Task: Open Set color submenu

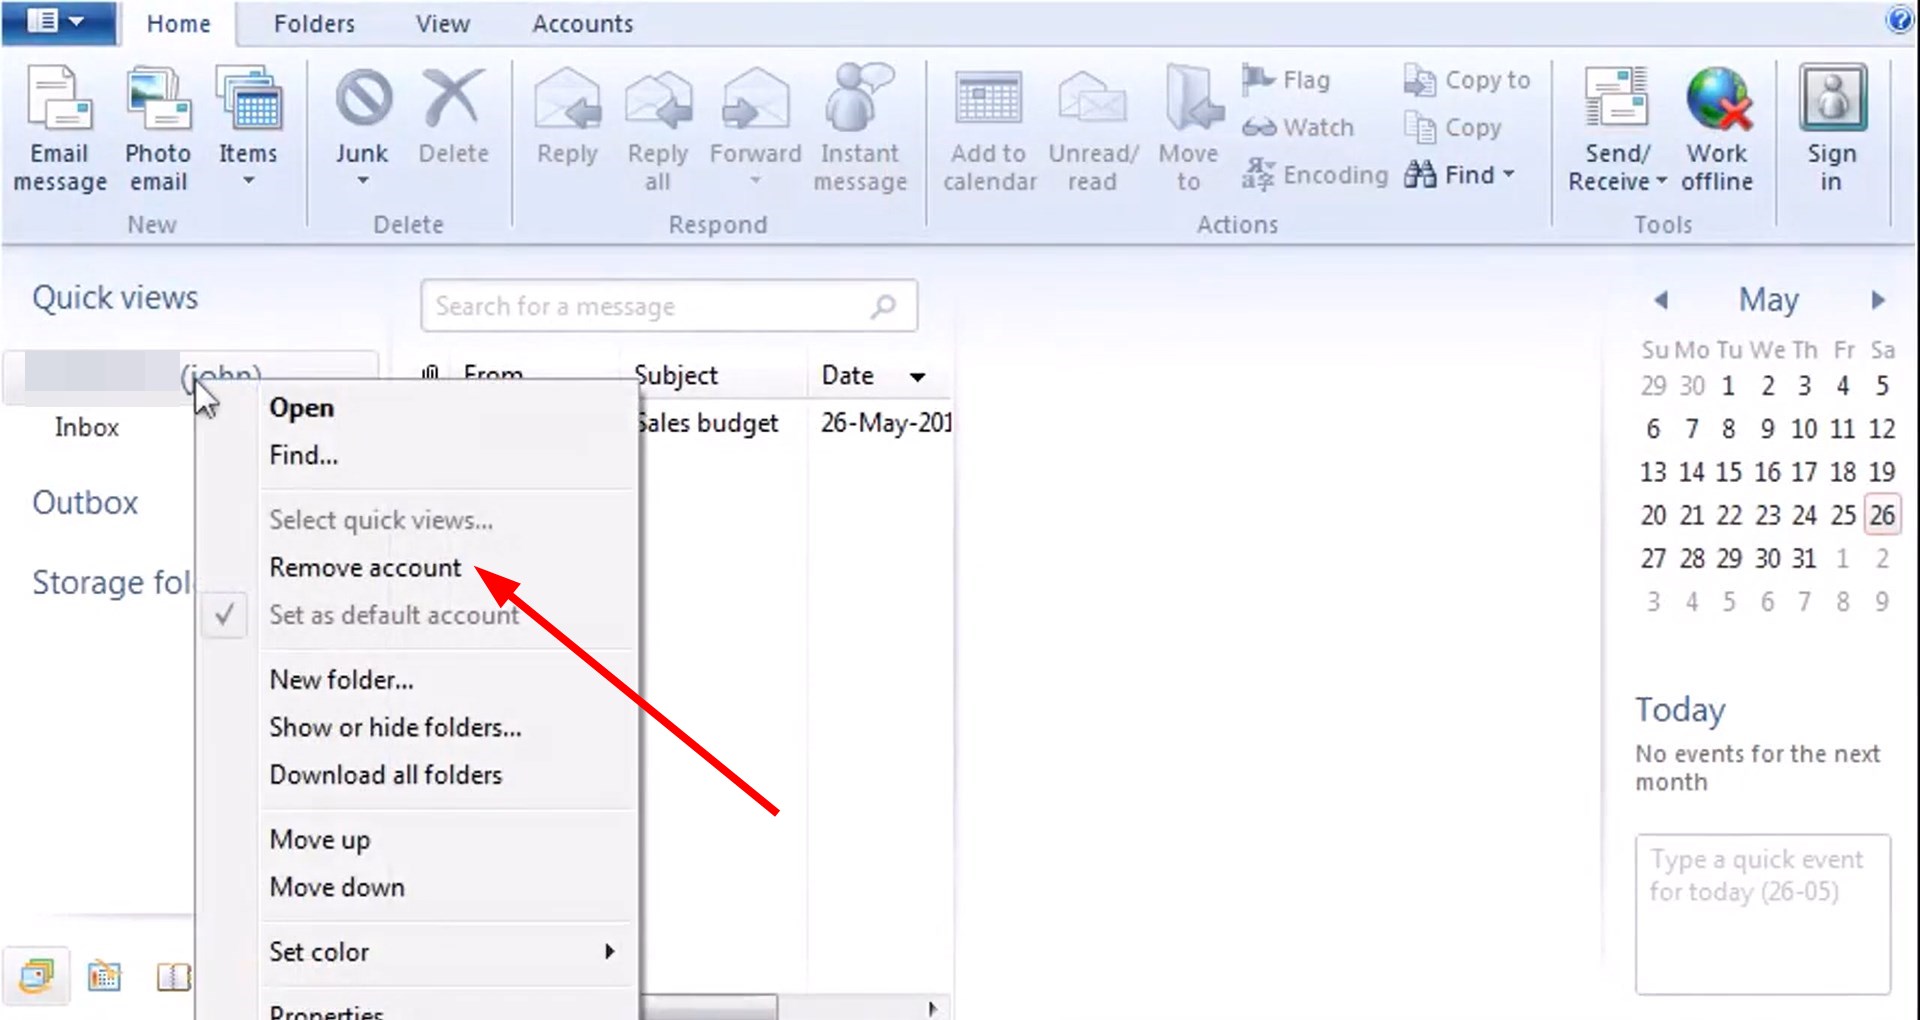Action: [x=318, y=951]
